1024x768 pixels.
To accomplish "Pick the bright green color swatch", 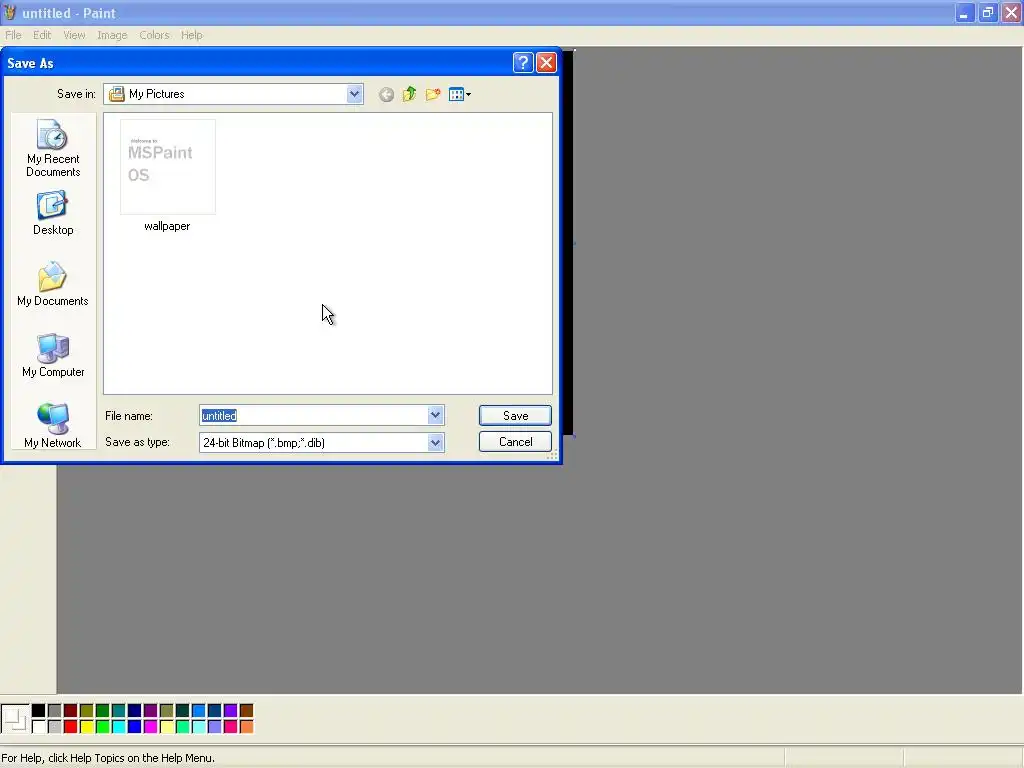I will 103,726.
